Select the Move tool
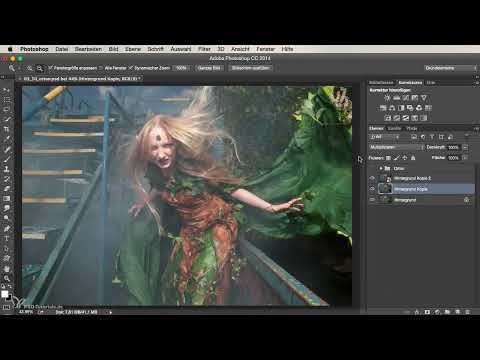 7,90
